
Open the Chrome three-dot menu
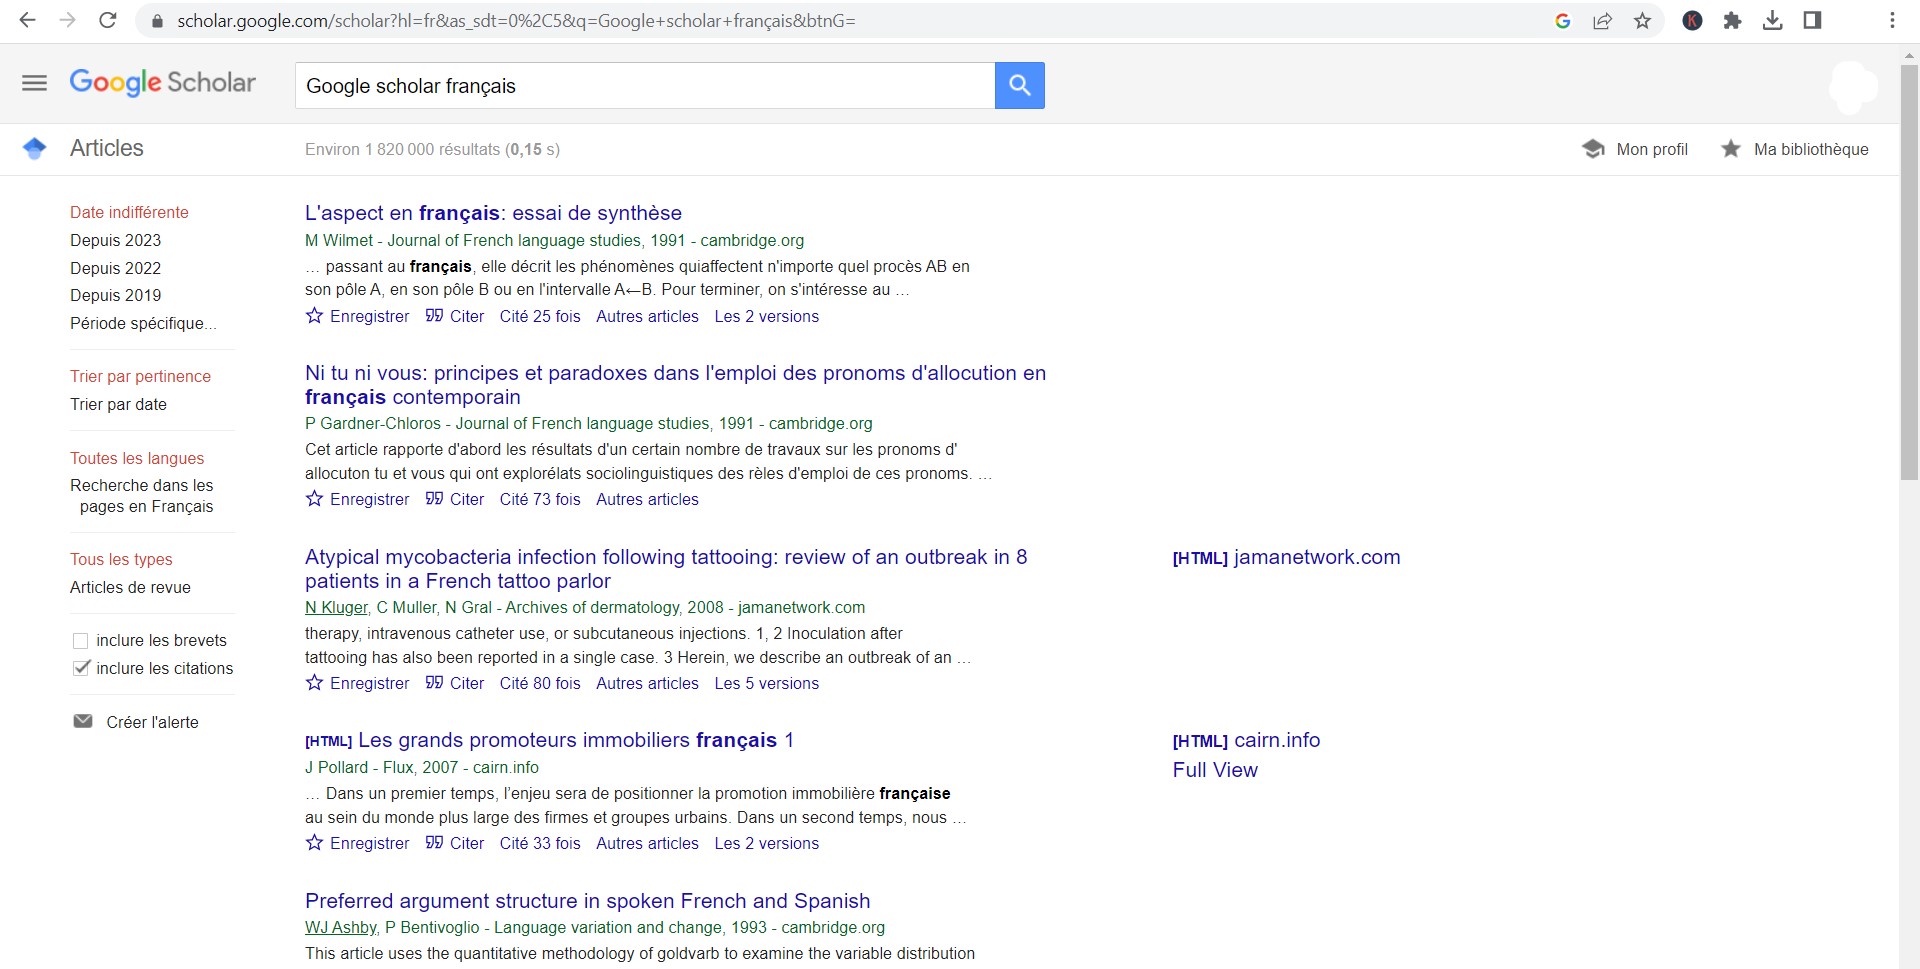pyautogui.click(x=1892, y=21)
